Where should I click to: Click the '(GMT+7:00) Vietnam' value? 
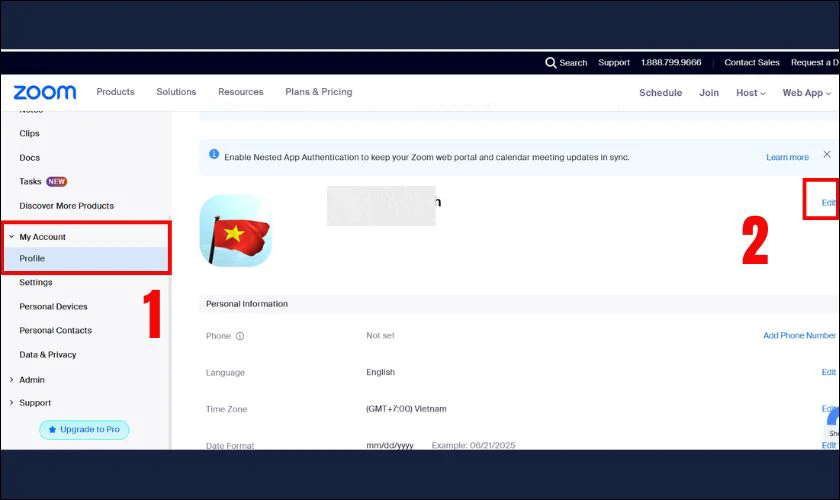point(406,409)
